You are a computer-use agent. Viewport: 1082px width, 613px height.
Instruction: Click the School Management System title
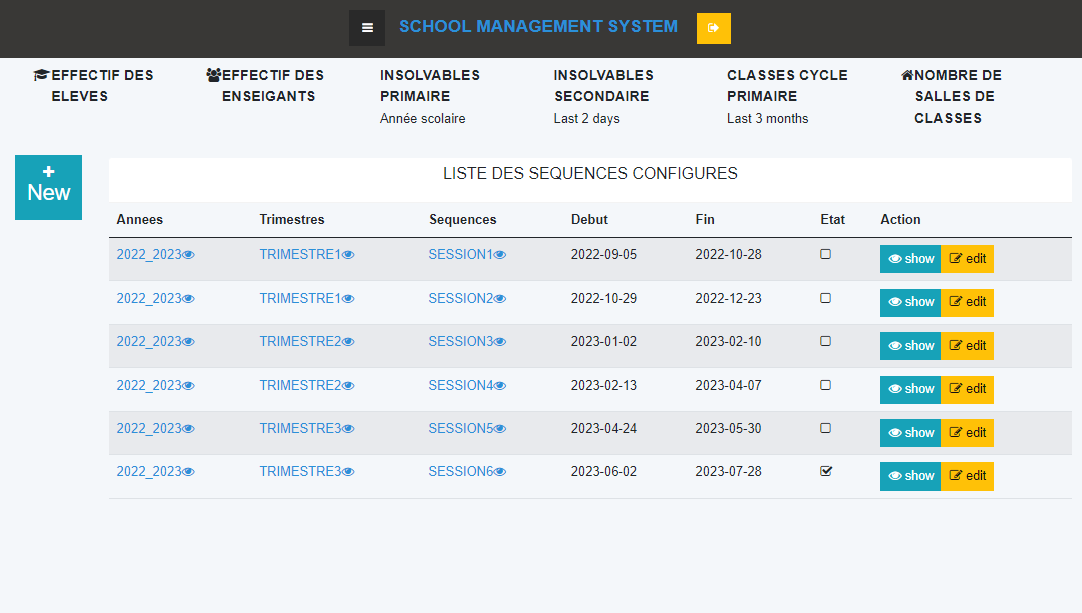538,26
